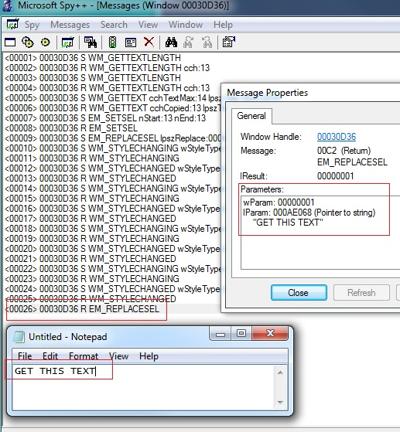Image resolution: width=400 pixels, height=432 pixels.
Task: Open Notepad's Format menu
Action: click(x=83, y=356)
